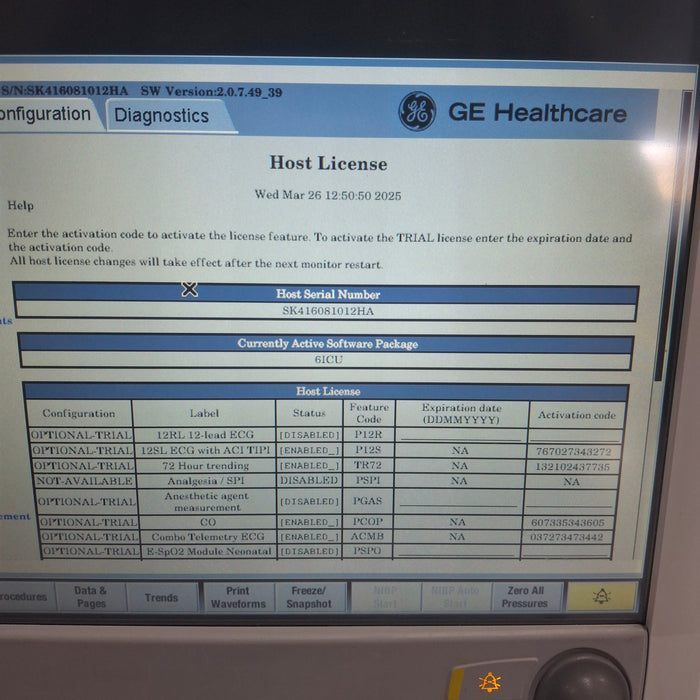Click expiration date field for PGAS

458,501
